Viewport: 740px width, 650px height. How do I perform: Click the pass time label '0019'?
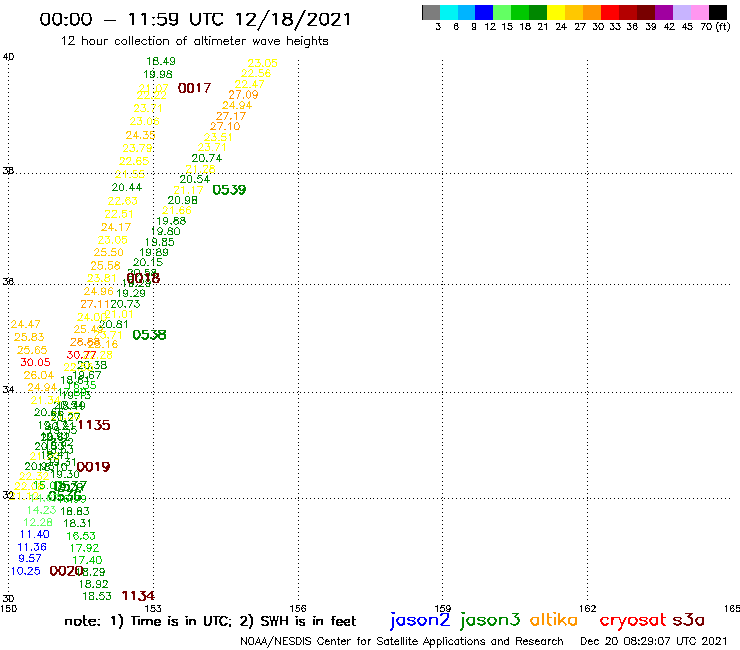pos(93,467)
